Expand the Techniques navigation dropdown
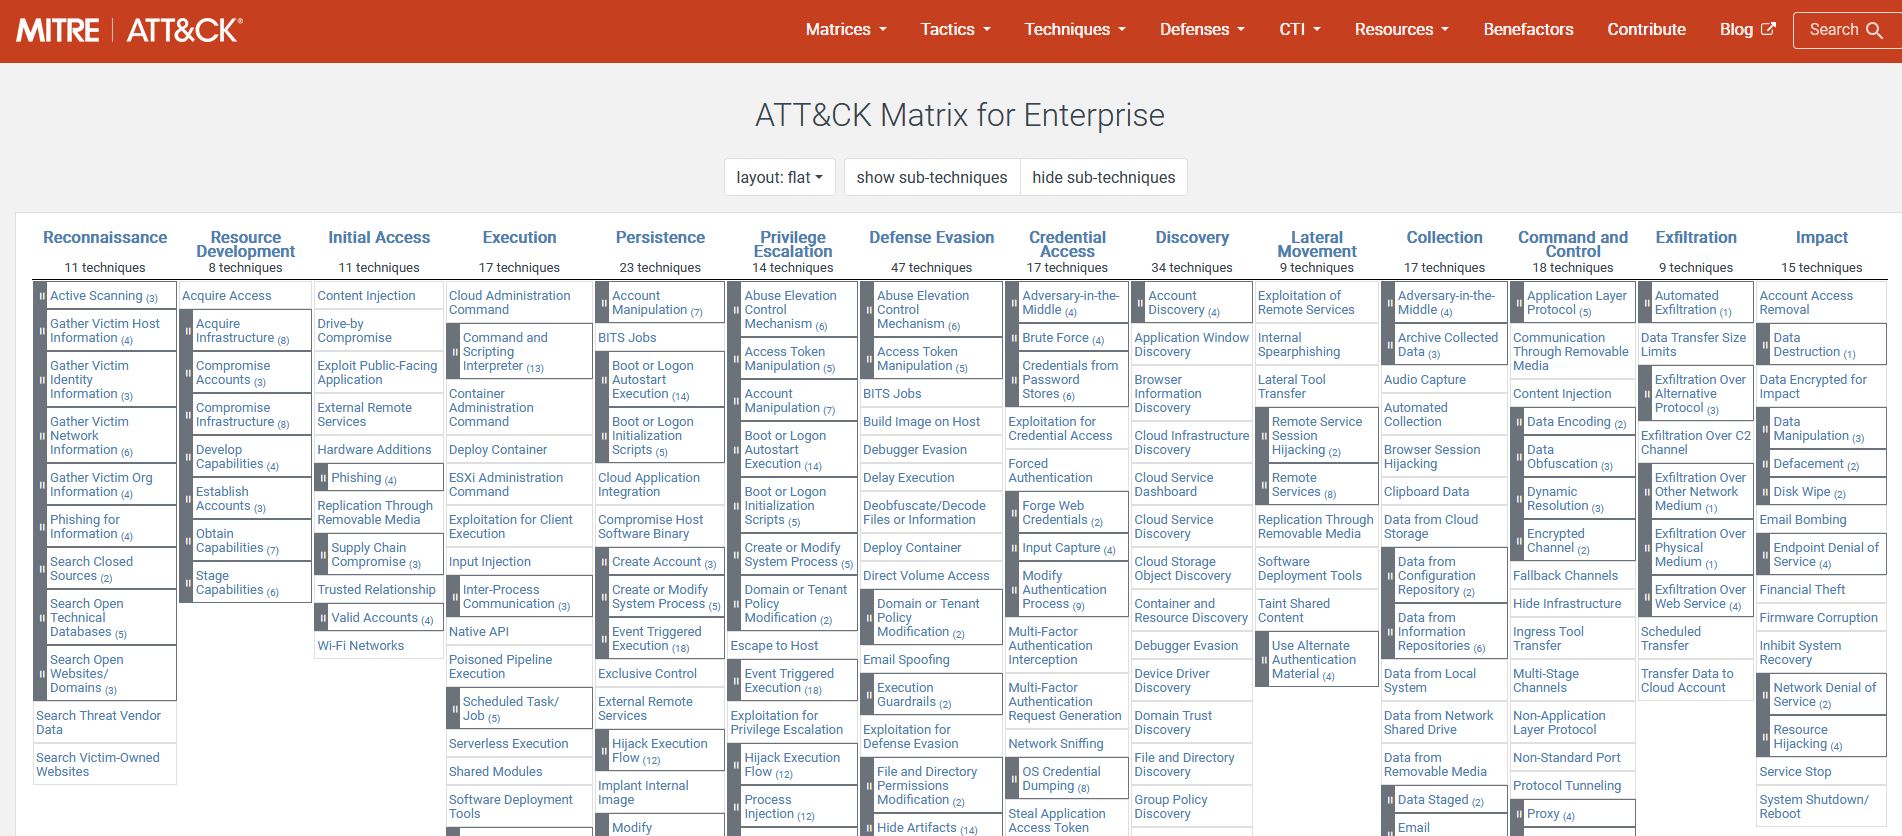The height and width of the screenshot is (836, 1902). (x=1075, y=30)
